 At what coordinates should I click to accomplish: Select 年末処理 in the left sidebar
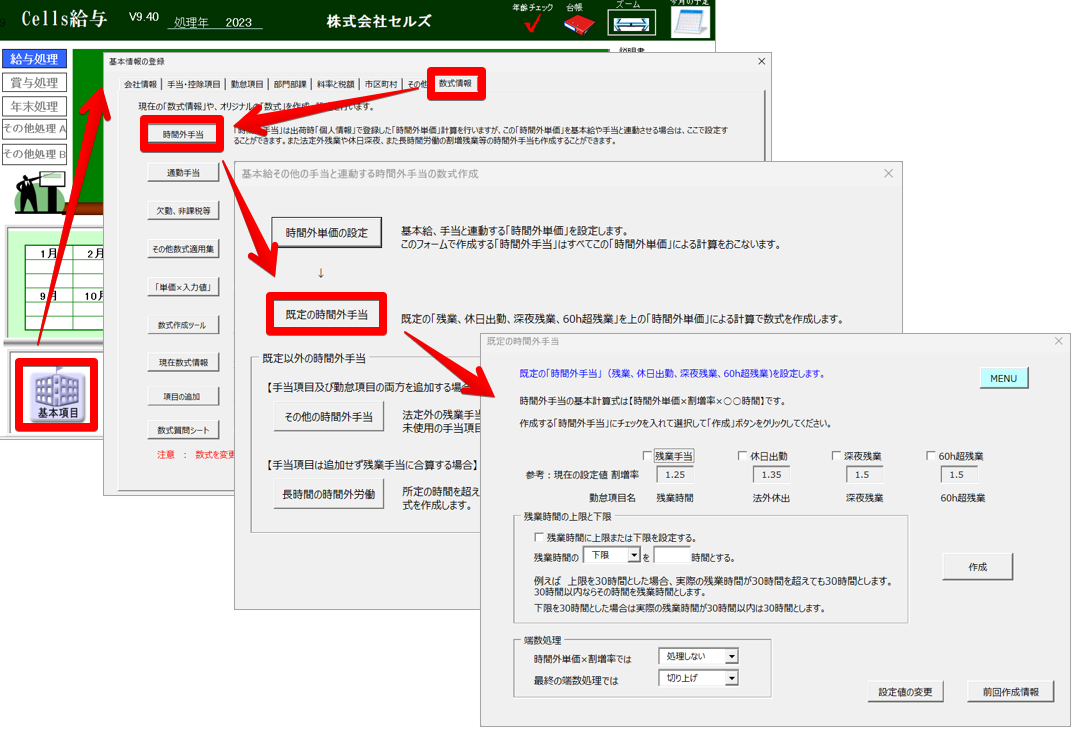tap(34, 106)
